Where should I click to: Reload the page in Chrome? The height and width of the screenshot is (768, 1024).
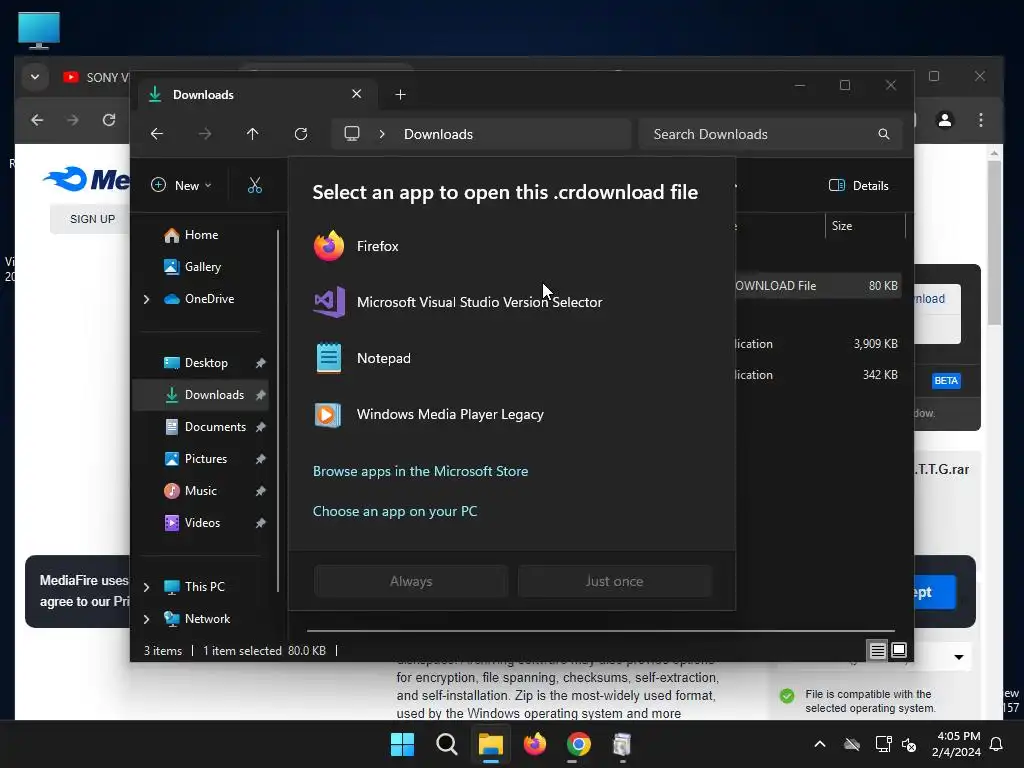coord(109,120)
